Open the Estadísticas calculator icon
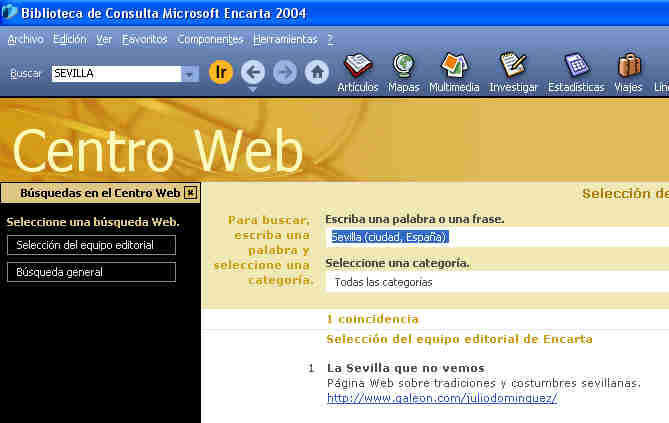Screen dimensions: 669x423 (x=576, y=66)
